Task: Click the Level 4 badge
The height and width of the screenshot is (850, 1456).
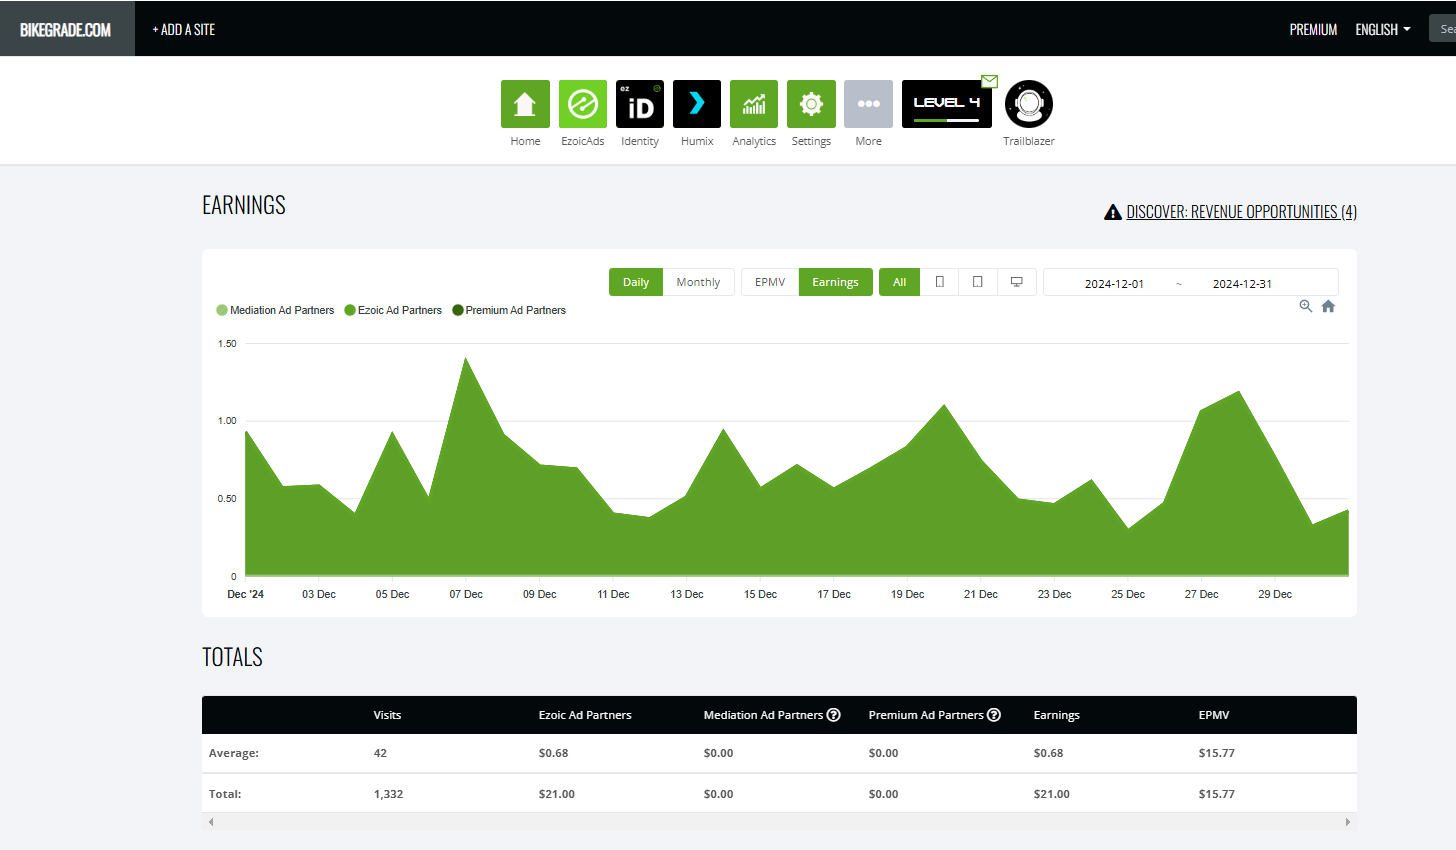Action: pyautogui.click(x=946, y=104)
